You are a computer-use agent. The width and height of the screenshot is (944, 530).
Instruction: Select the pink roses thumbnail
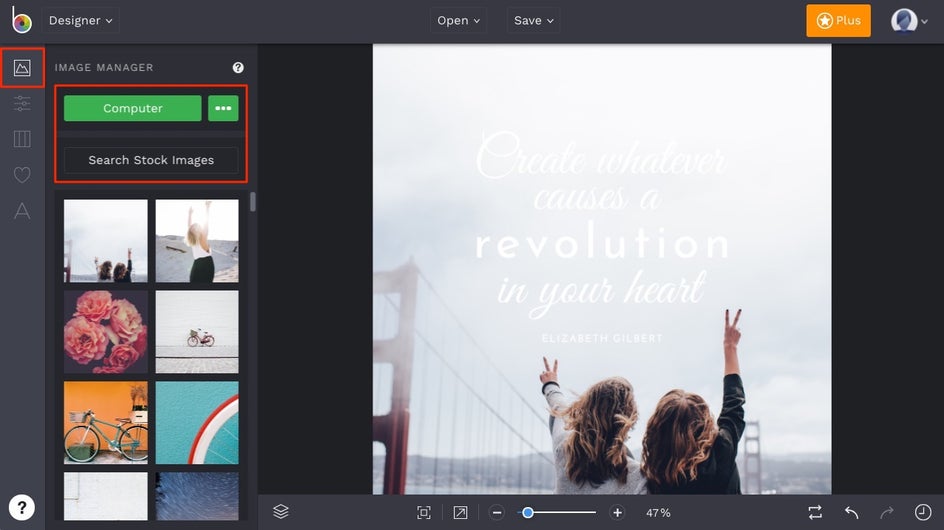105,332
